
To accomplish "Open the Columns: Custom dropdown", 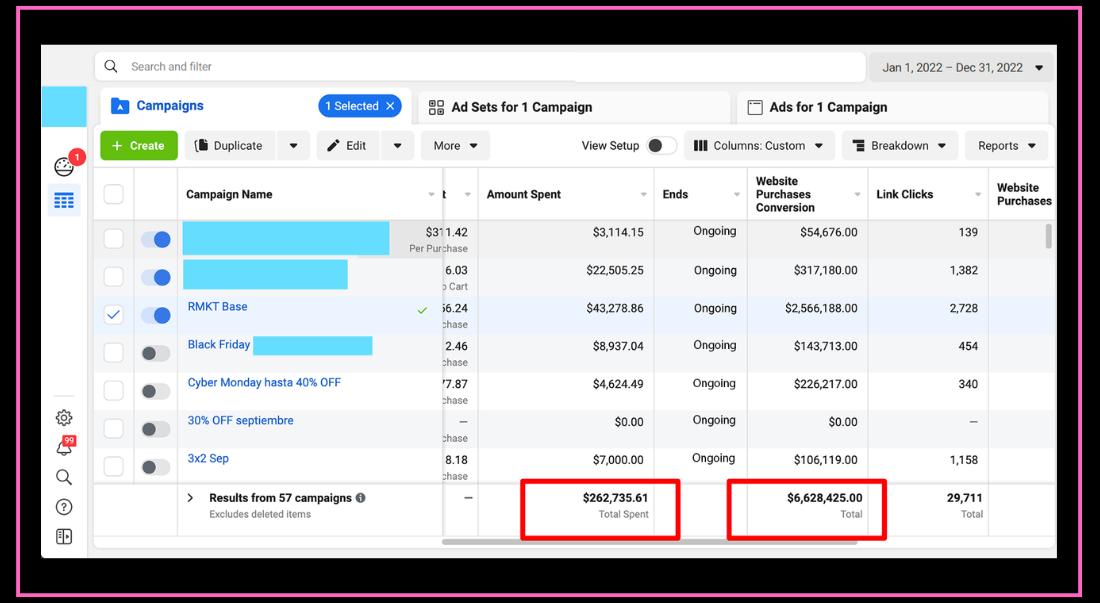I will [759, 146].
